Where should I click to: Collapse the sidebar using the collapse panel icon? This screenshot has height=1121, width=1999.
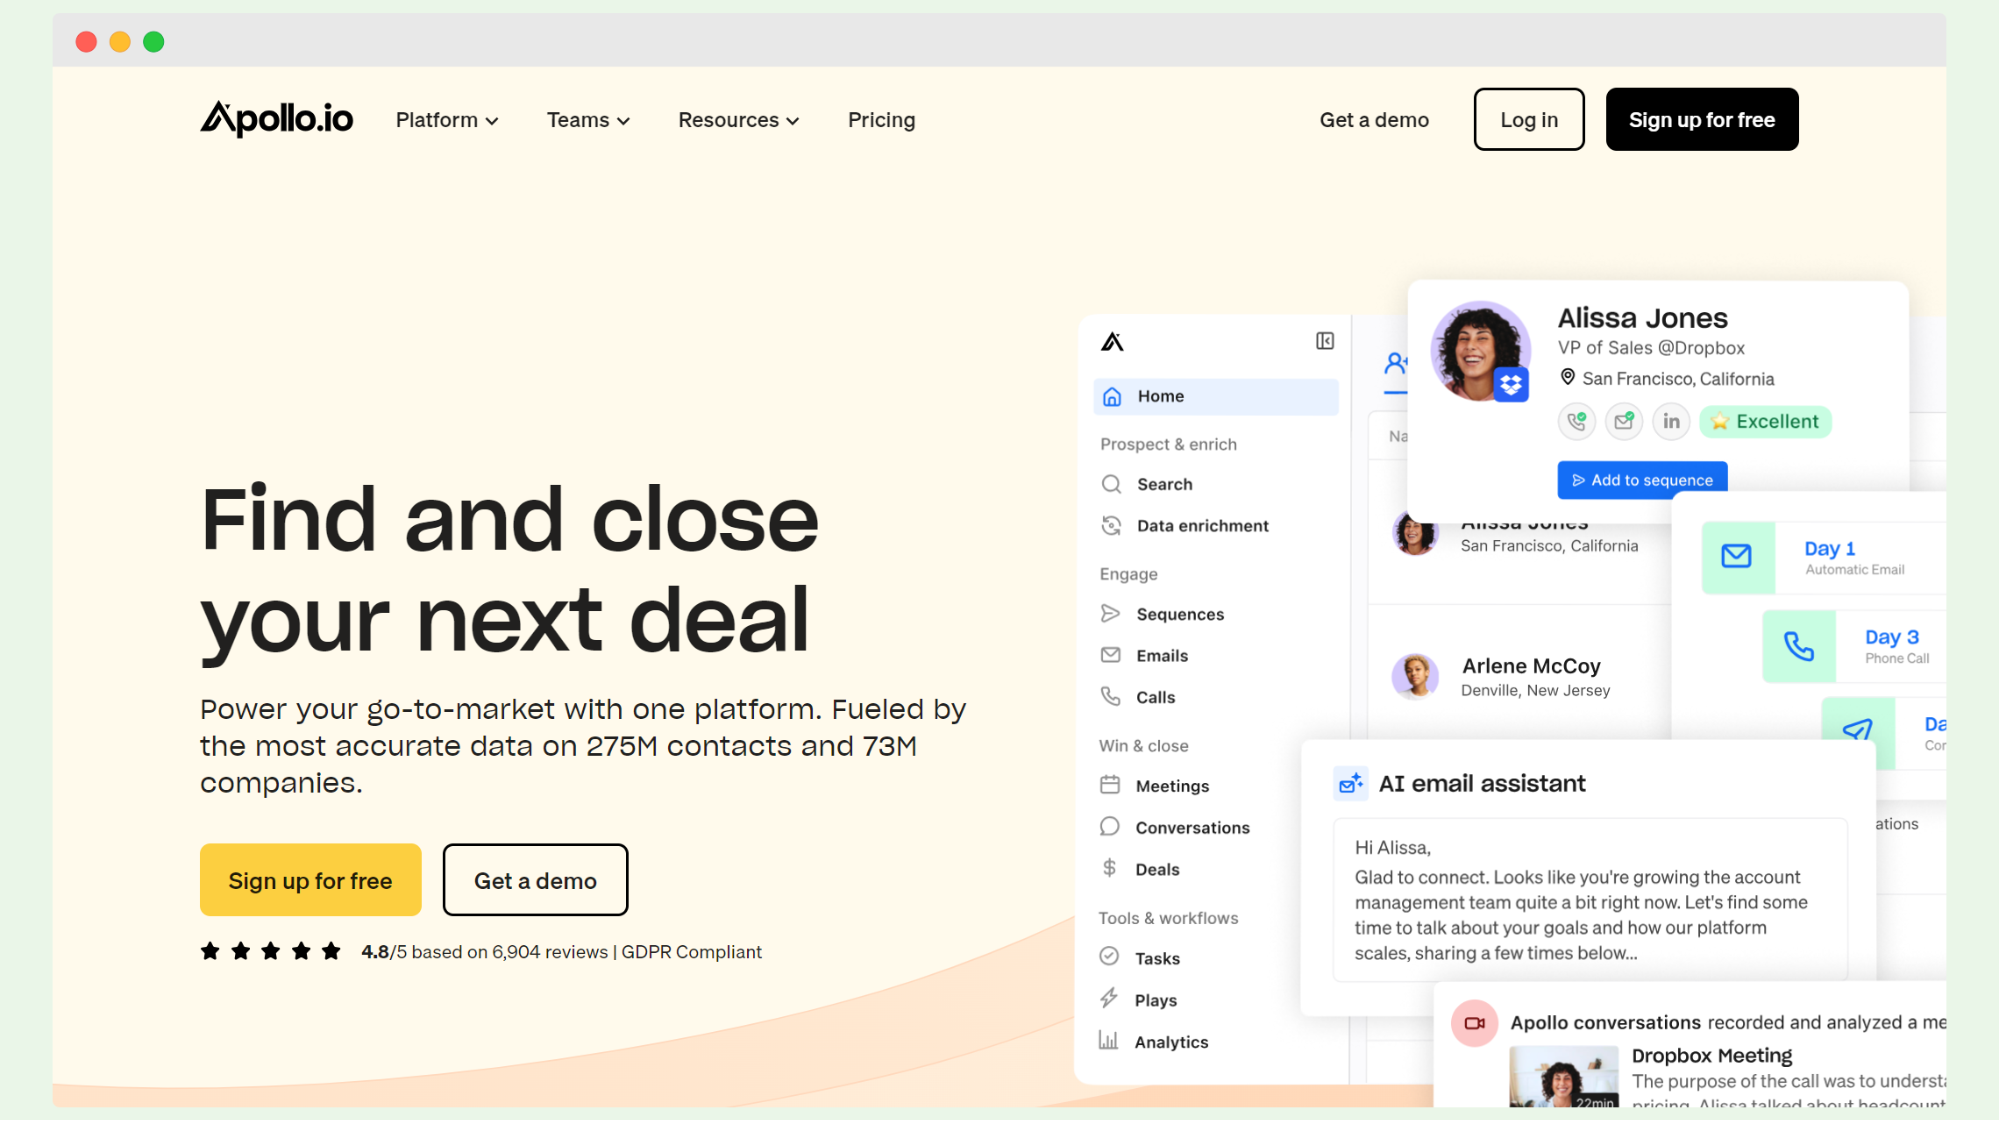pyautogui.click(x=1324, y=341)
